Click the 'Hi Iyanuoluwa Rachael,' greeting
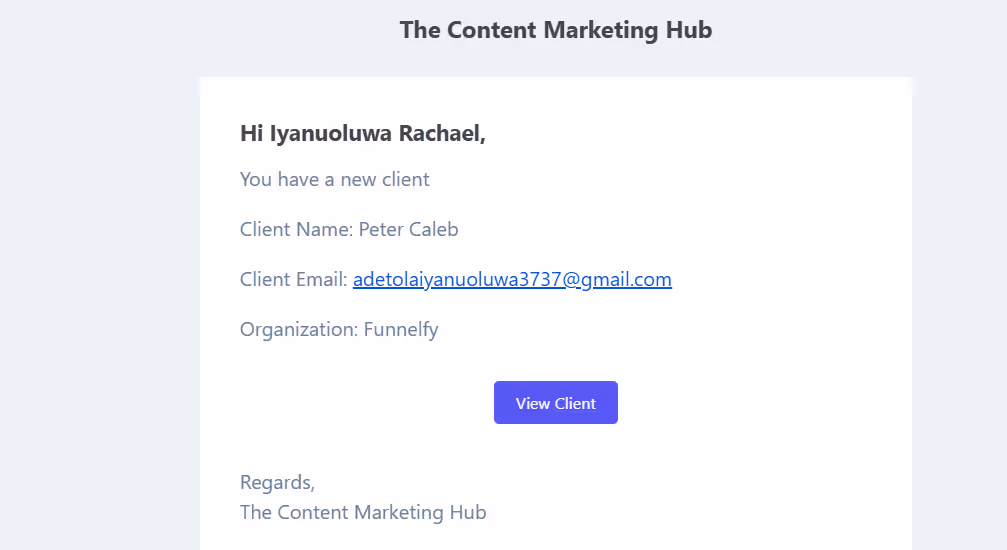 (x=363, y=133)
